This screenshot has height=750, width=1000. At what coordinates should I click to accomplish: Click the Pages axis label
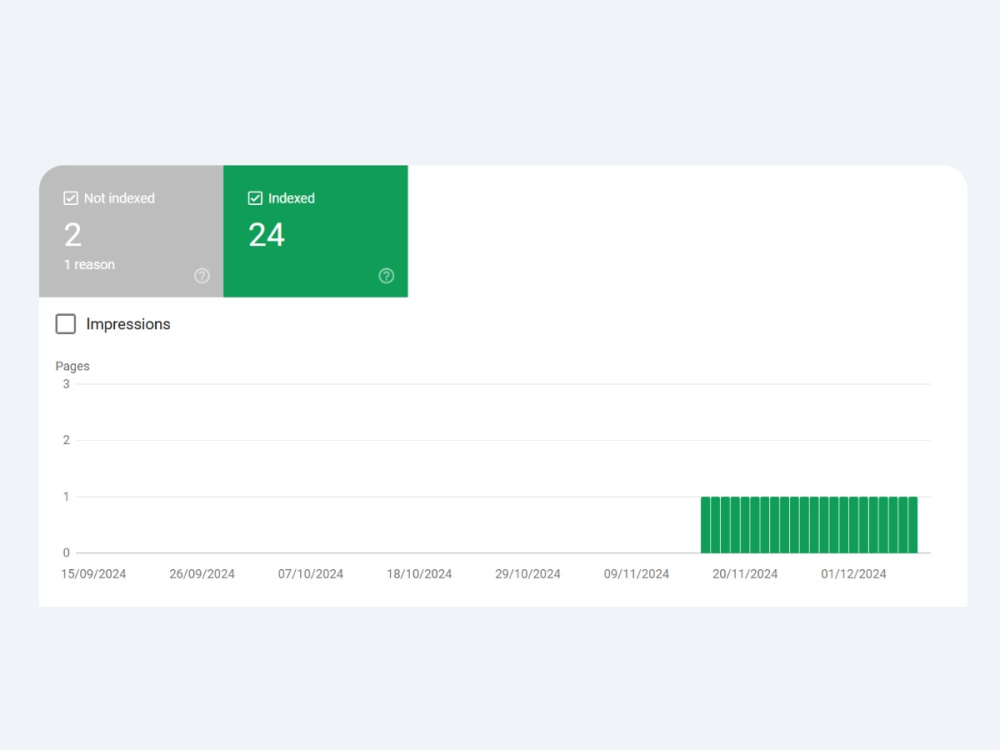click(x=72, y=366)
